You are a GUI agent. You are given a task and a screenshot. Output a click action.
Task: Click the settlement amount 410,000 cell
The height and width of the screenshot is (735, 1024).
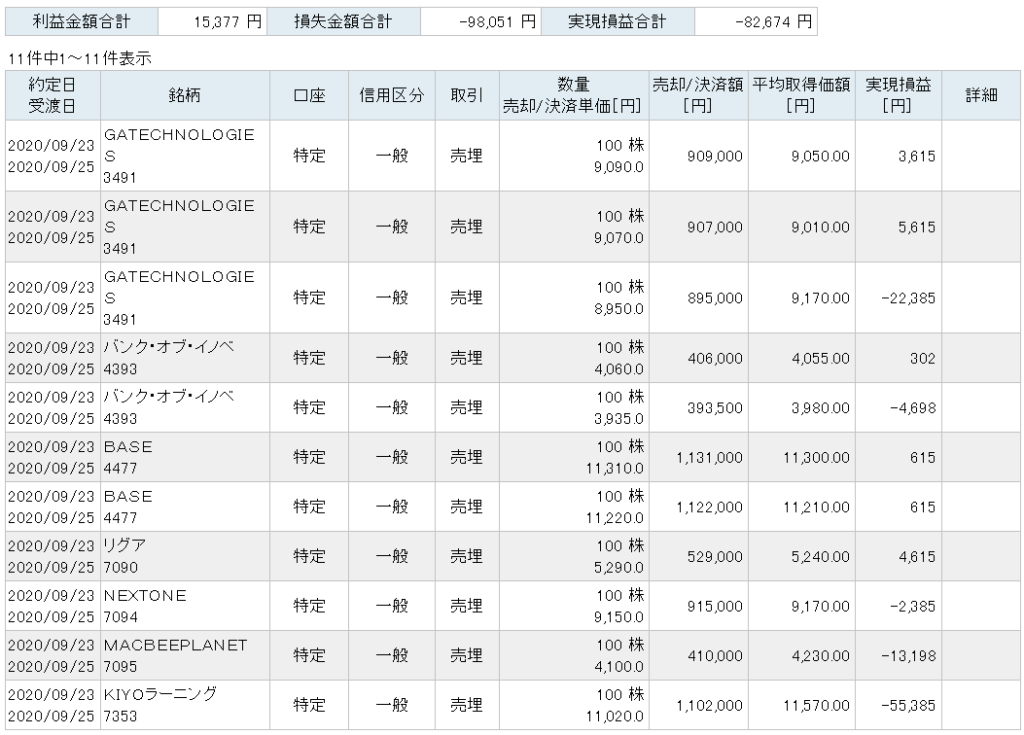[x=698, y=656]
